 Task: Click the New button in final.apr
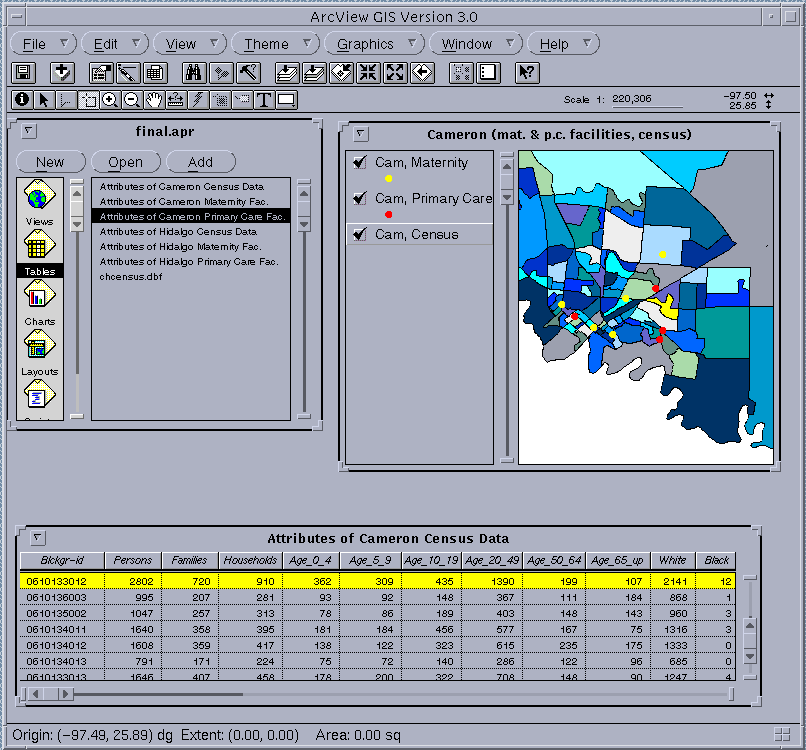(x=50, y=162)
